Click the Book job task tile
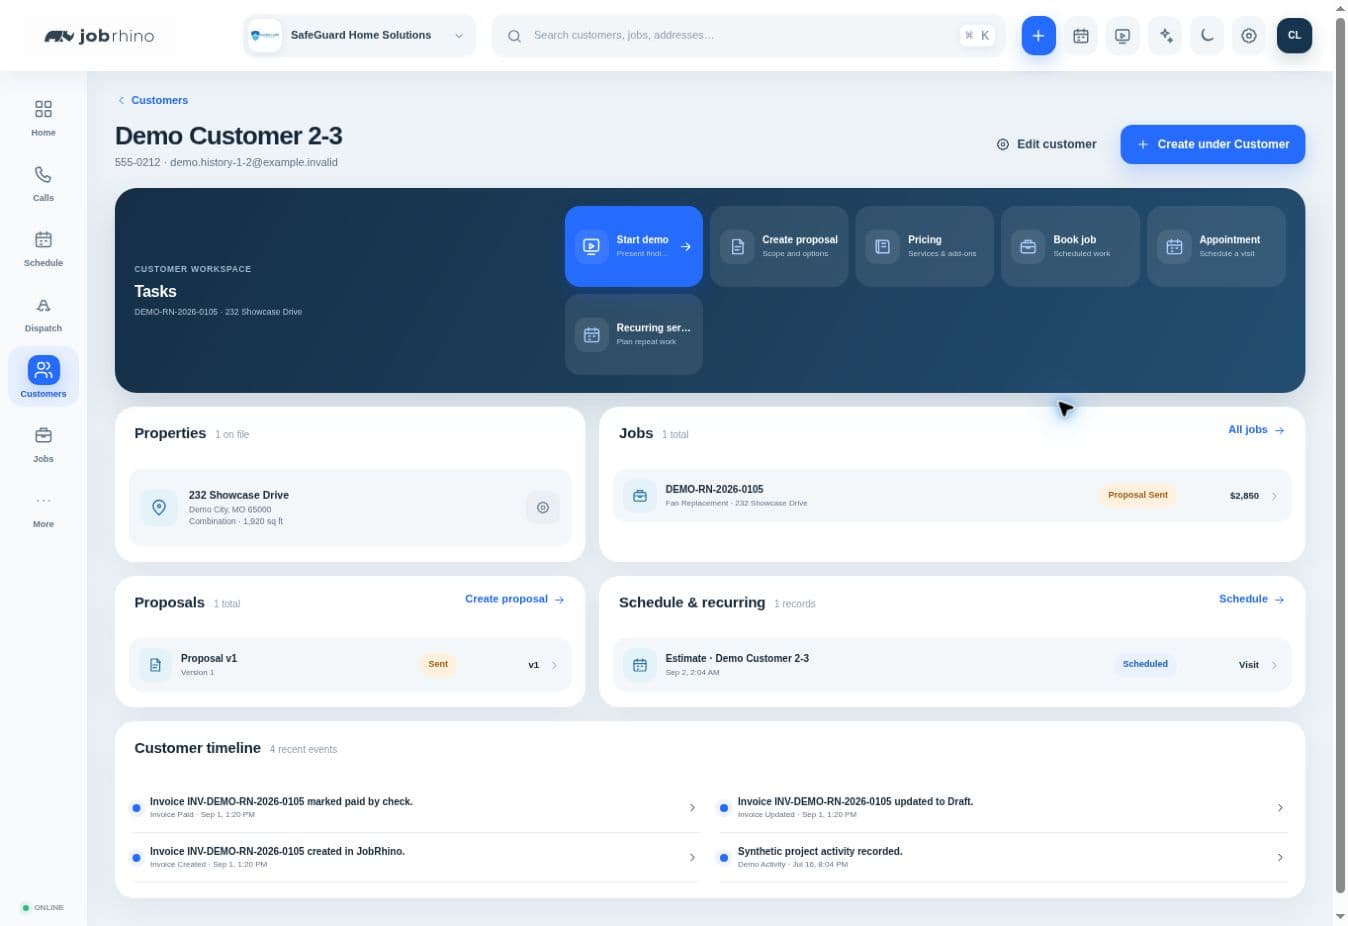Image resolution: width=1348 pixels, height=926 pixels. (x=1070, y=246)
